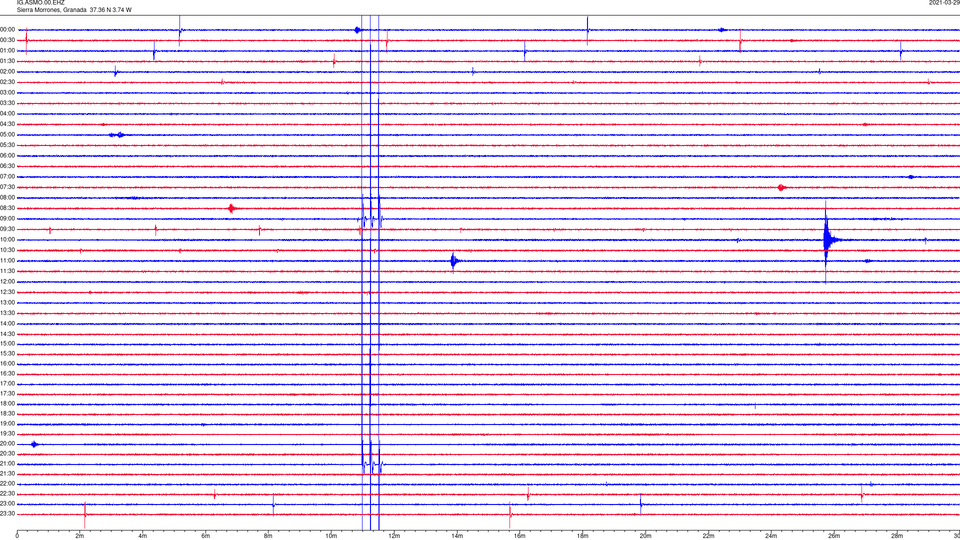Screen dimensions: 960x540
Task: Click the 18m tick on time axis
Action: 582,536
